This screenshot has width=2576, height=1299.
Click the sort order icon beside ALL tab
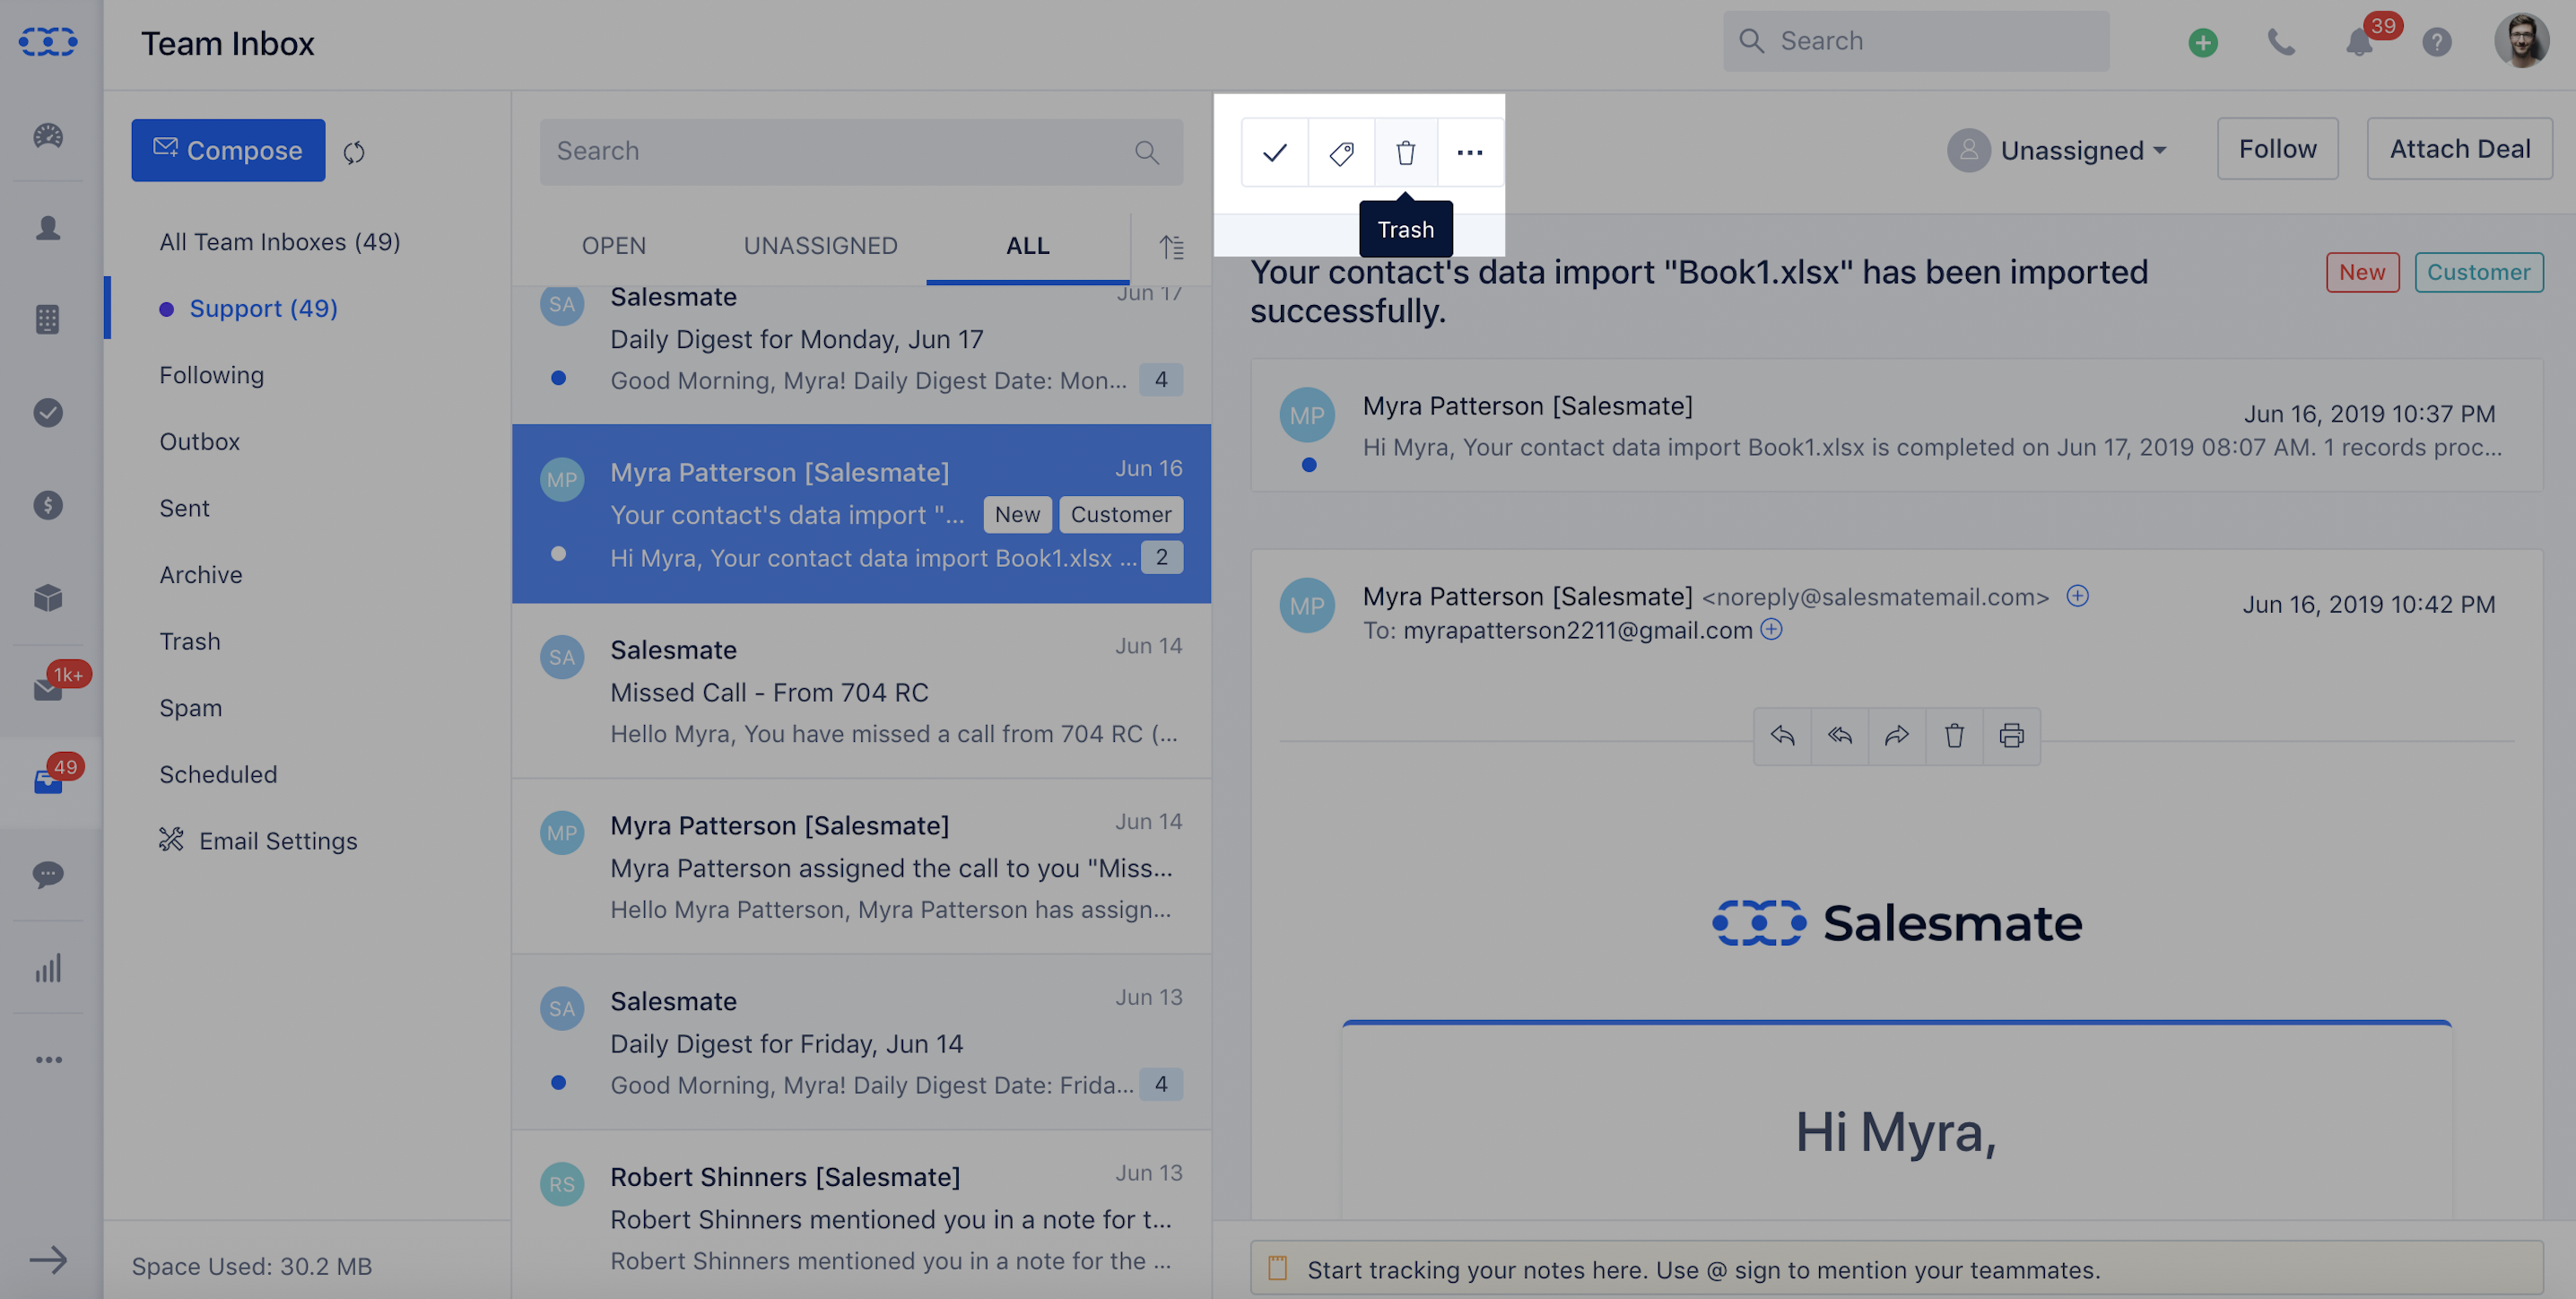(x=1172, y=246)
